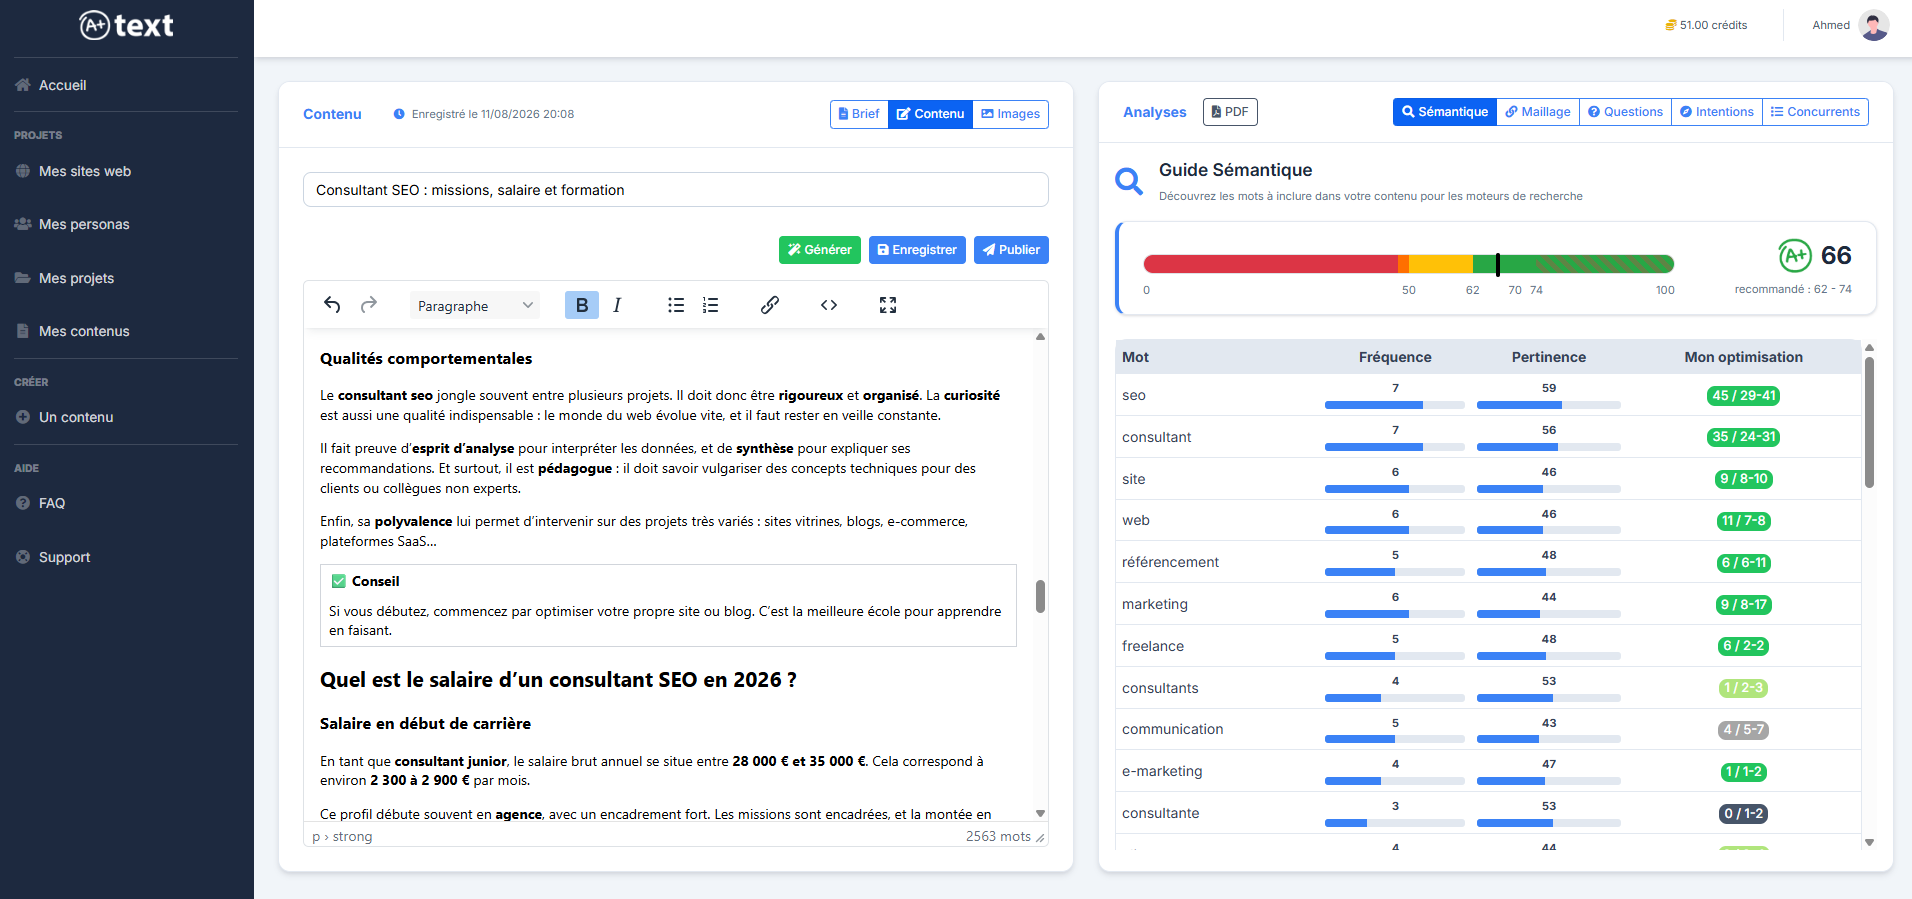Publish content with the Publier button
Image resolution: width=1912 pixels, height=899 pixels.
pos(1011,250)
